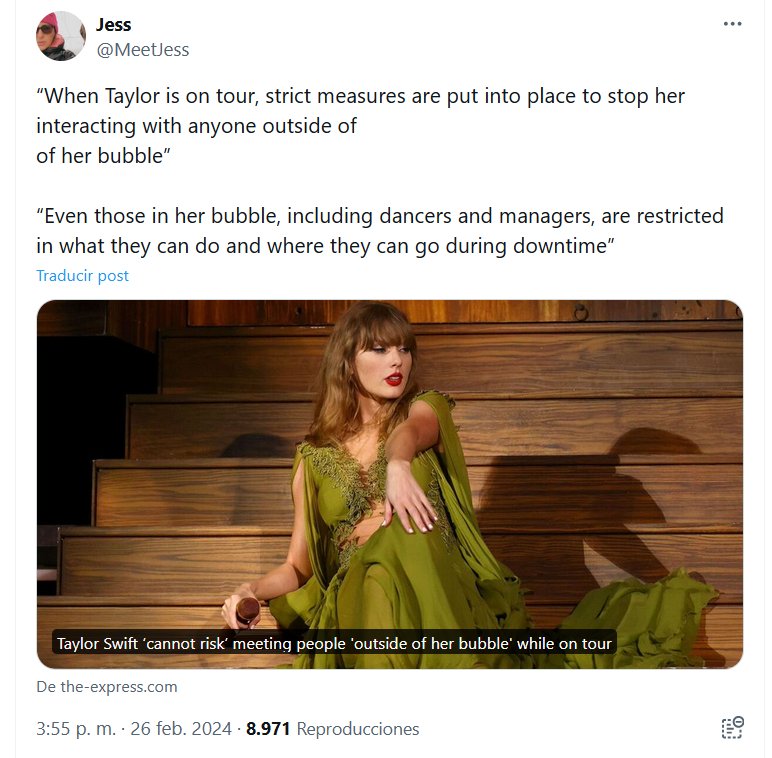Click the Traducir post link
This screenshot has height=758, width=772.
[82, 275]
